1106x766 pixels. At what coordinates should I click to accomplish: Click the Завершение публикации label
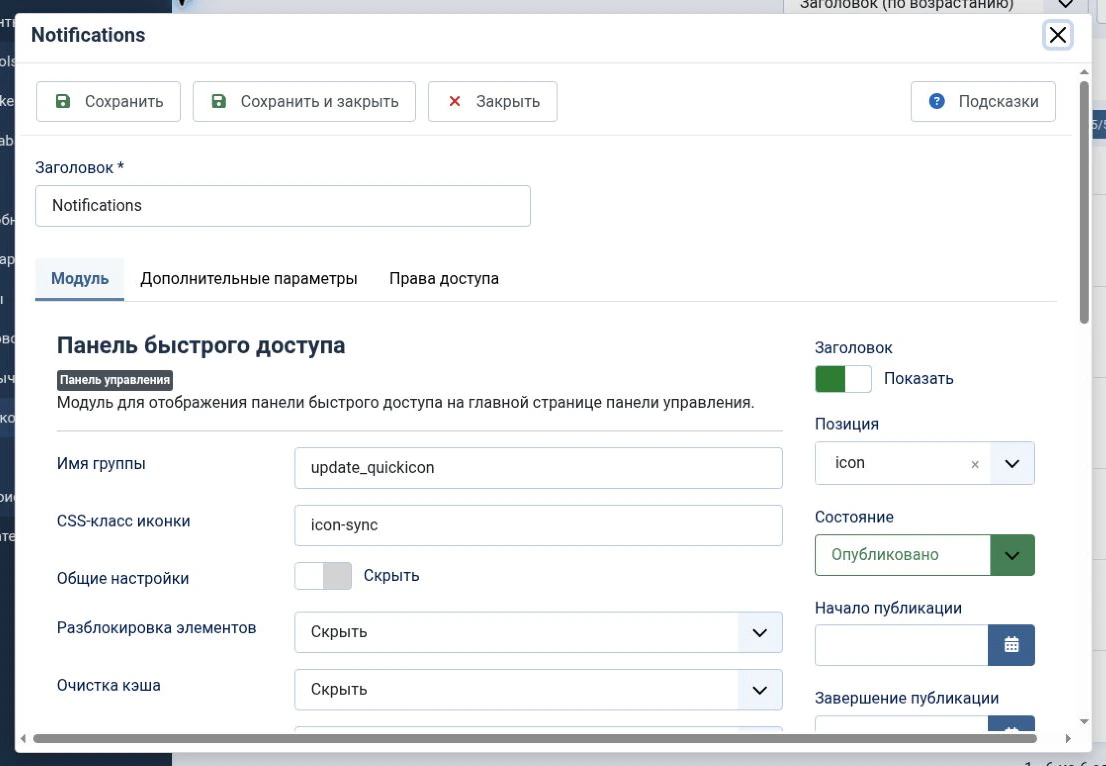pos(907,698)
